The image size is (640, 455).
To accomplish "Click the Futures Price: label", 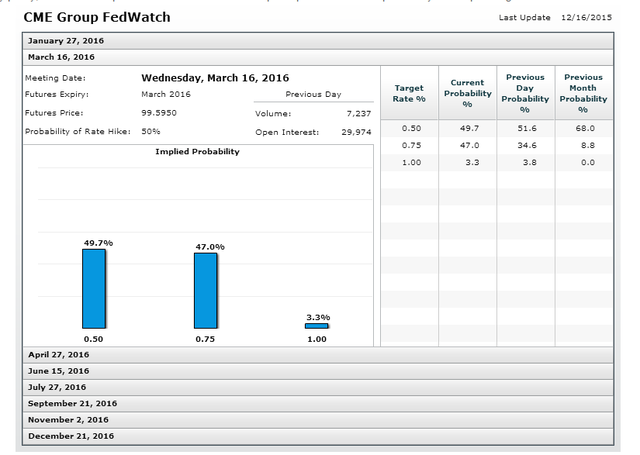I will (54, 113).
